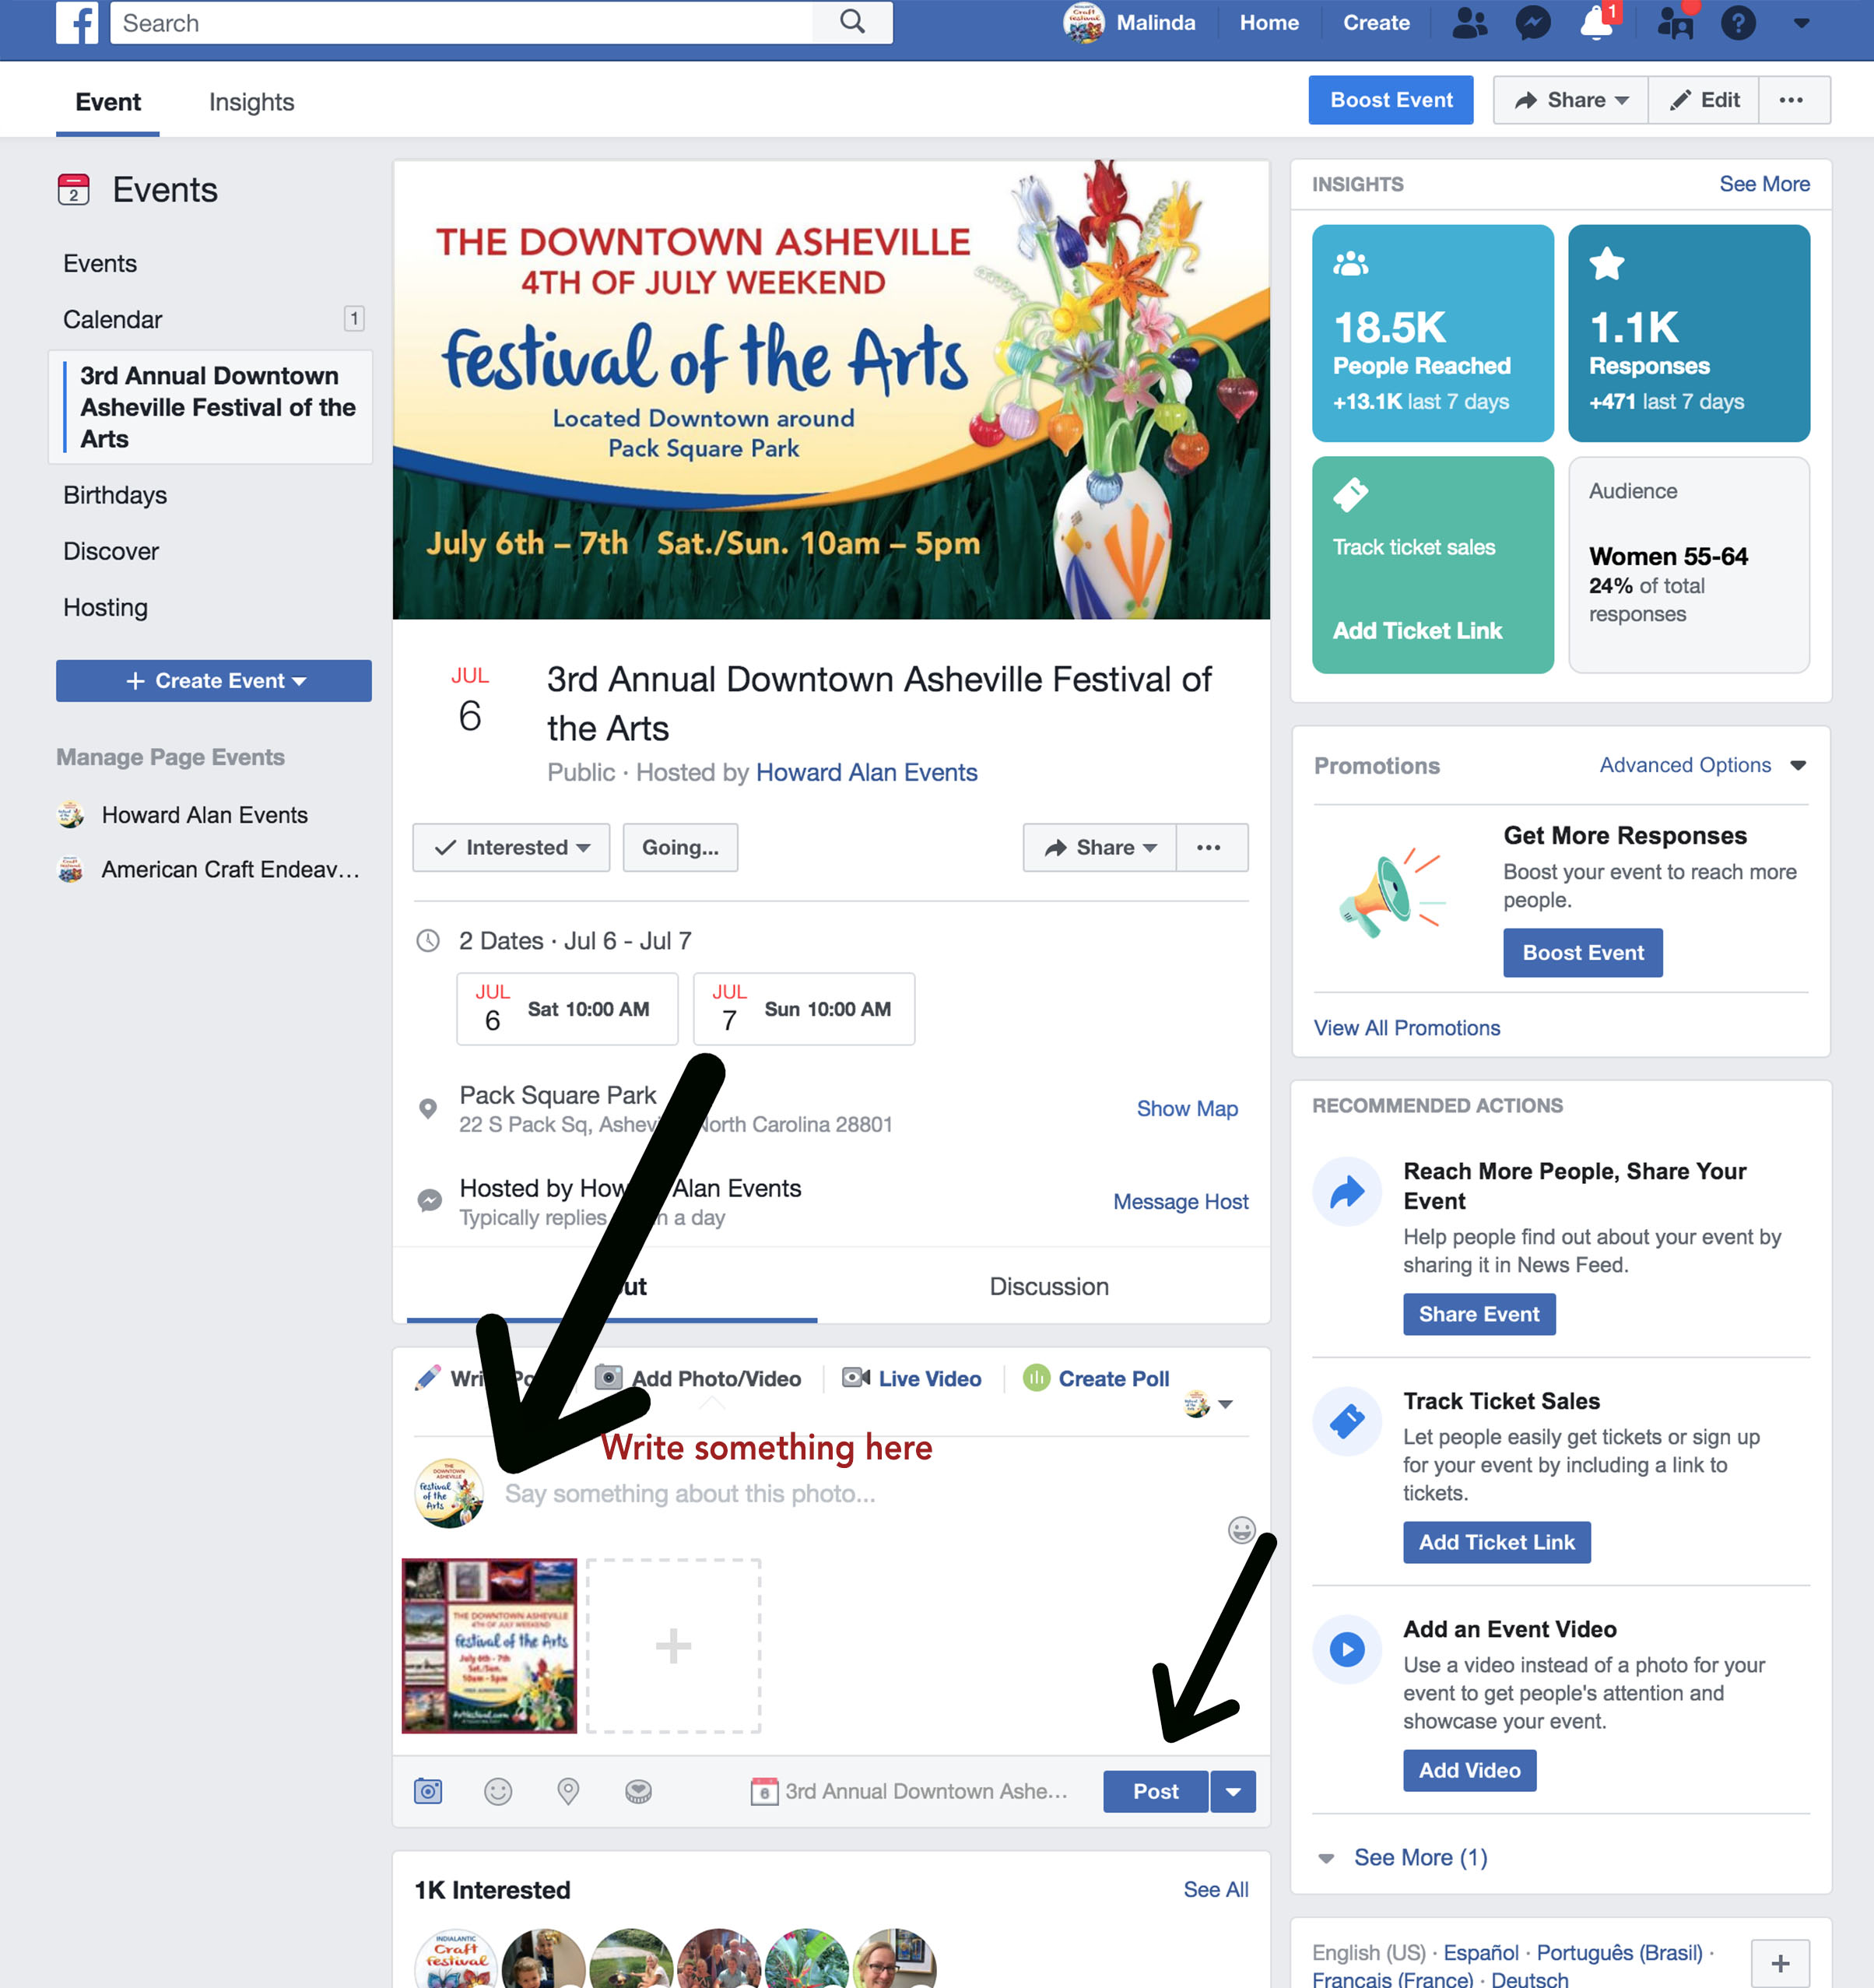
Task: Open dropdown arrow next to Post
Action: [x=1233, y=1791]
